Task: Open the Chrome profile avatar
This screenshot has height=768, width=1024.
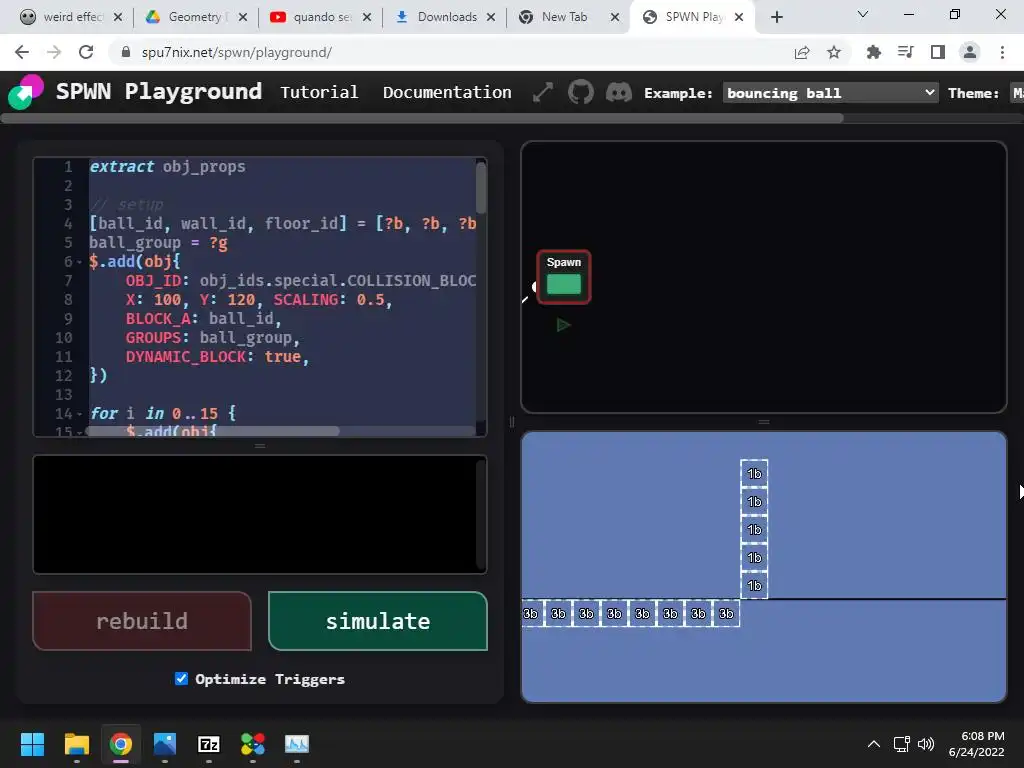Action: [x=970, y=52]
